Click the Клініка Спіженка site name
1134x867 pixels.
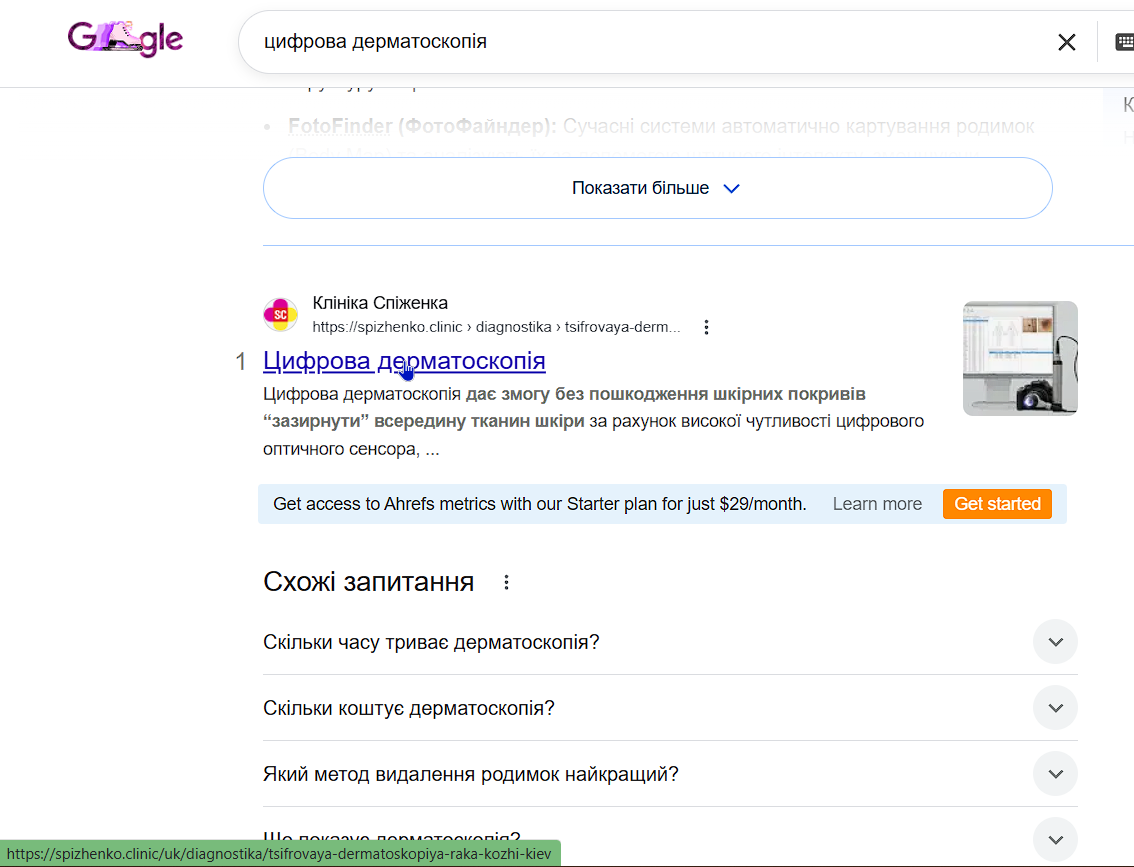[380, 303]
